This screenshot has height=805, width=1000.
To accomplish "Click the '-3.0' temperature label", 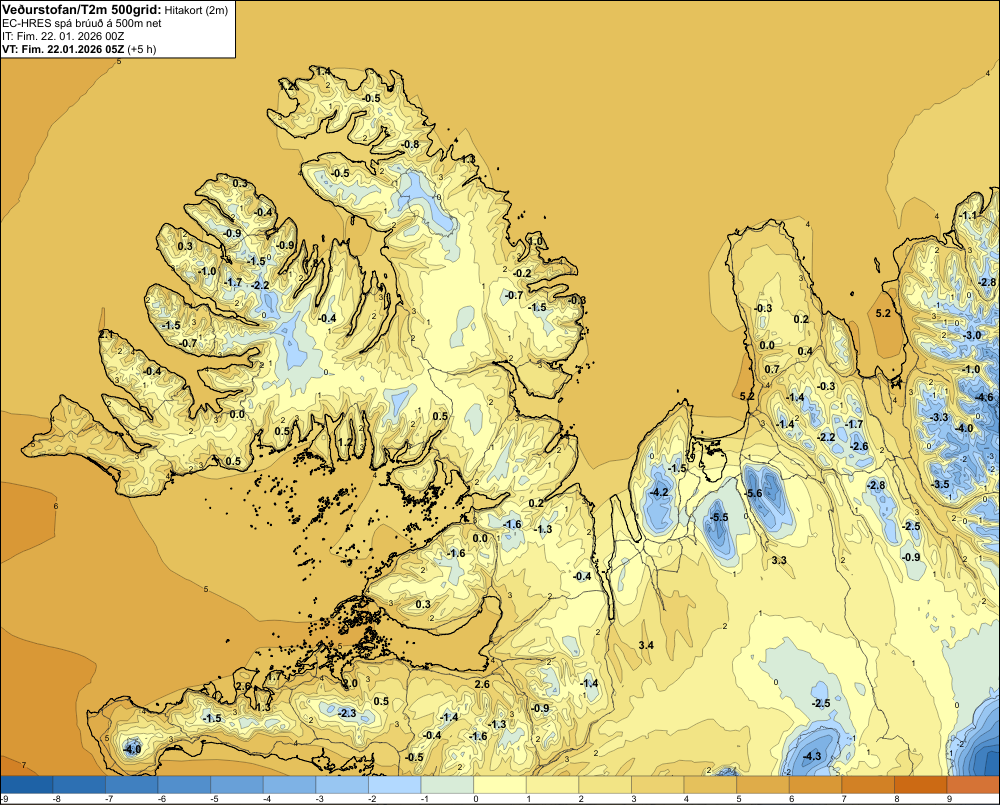I will pos(972,335).
